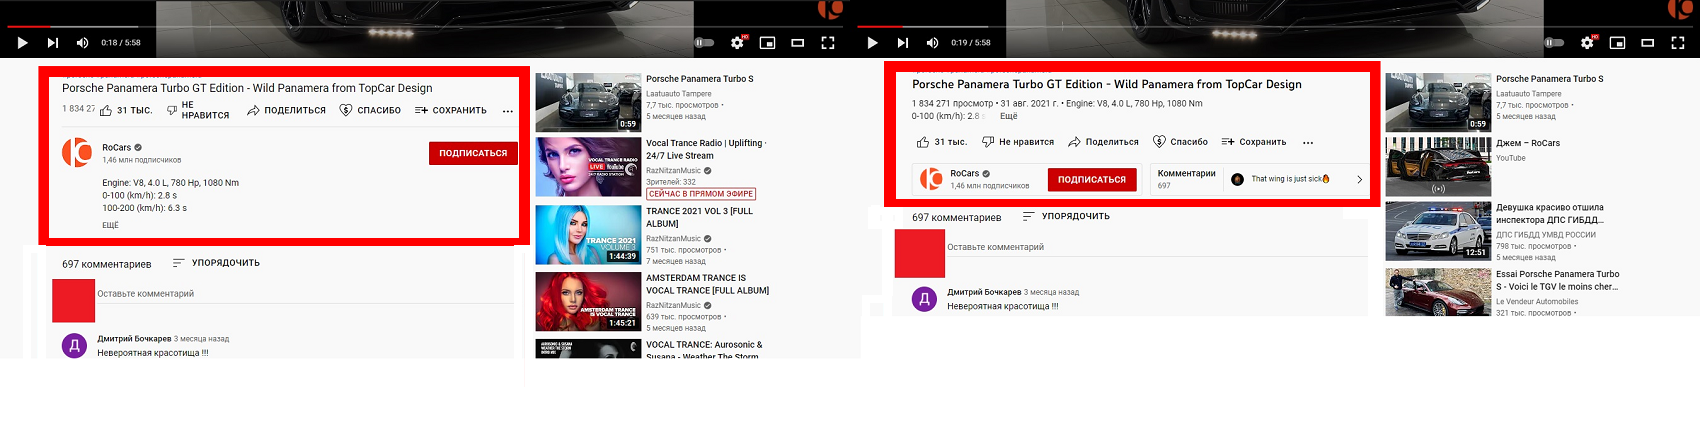Screen dimensions: 1700x422
Task: Click 'Оставьте комментарий' field on right page
Action: click(x=1156, y=247)
